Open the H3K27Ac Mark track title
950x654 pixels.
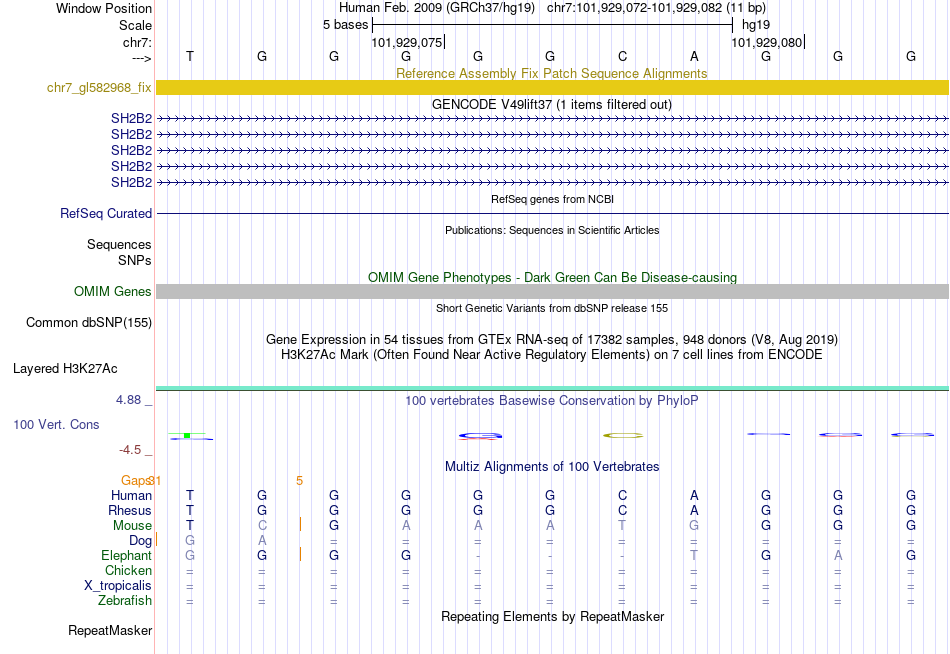[x=552, y=355]
